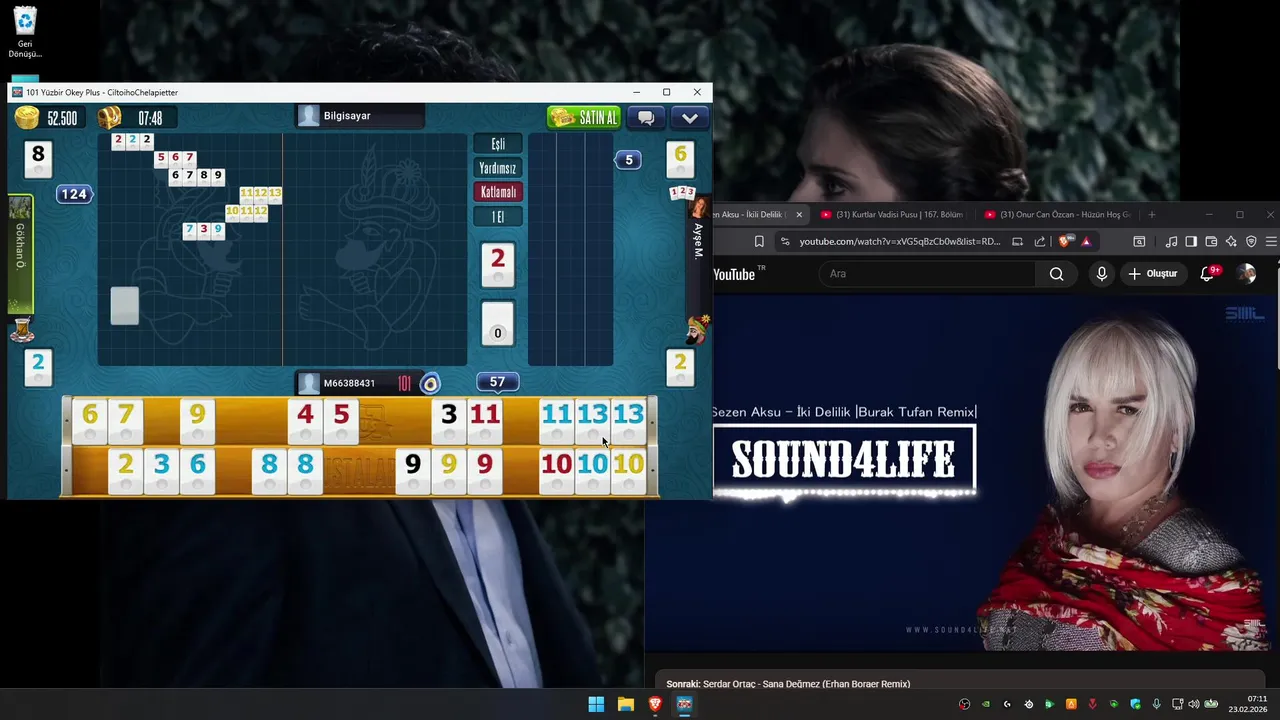Click the YouTube Ara search field
Viewport: 1280px width, 720px height.
pos(927,274)
